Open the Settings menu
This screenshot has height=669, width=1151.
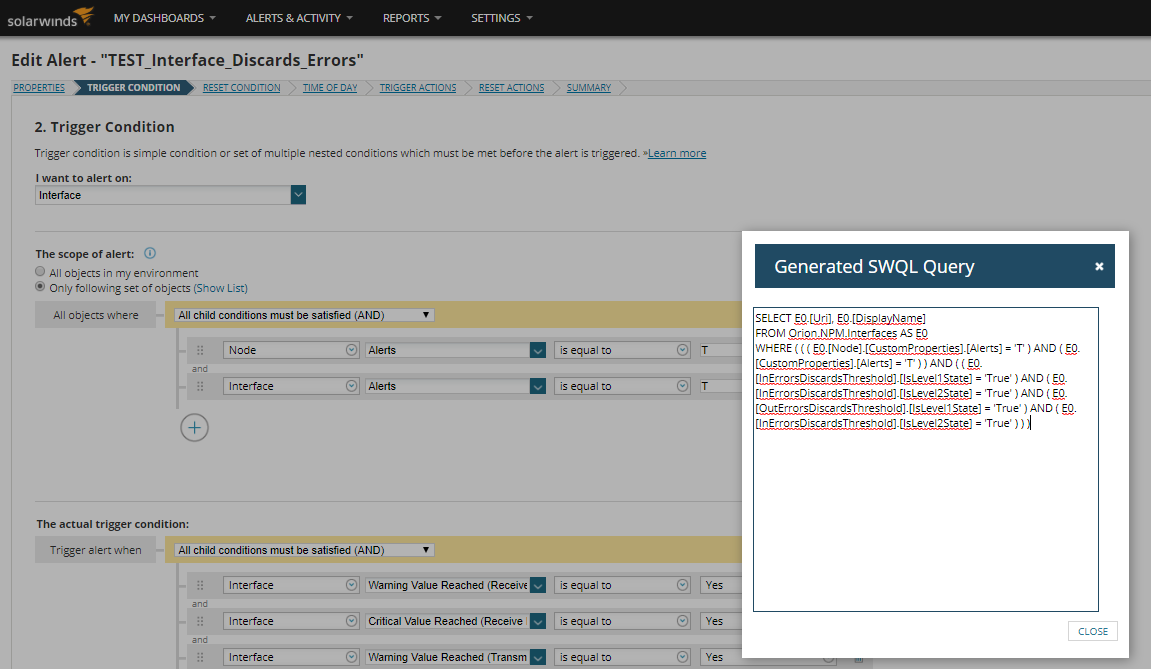point(501,18)
